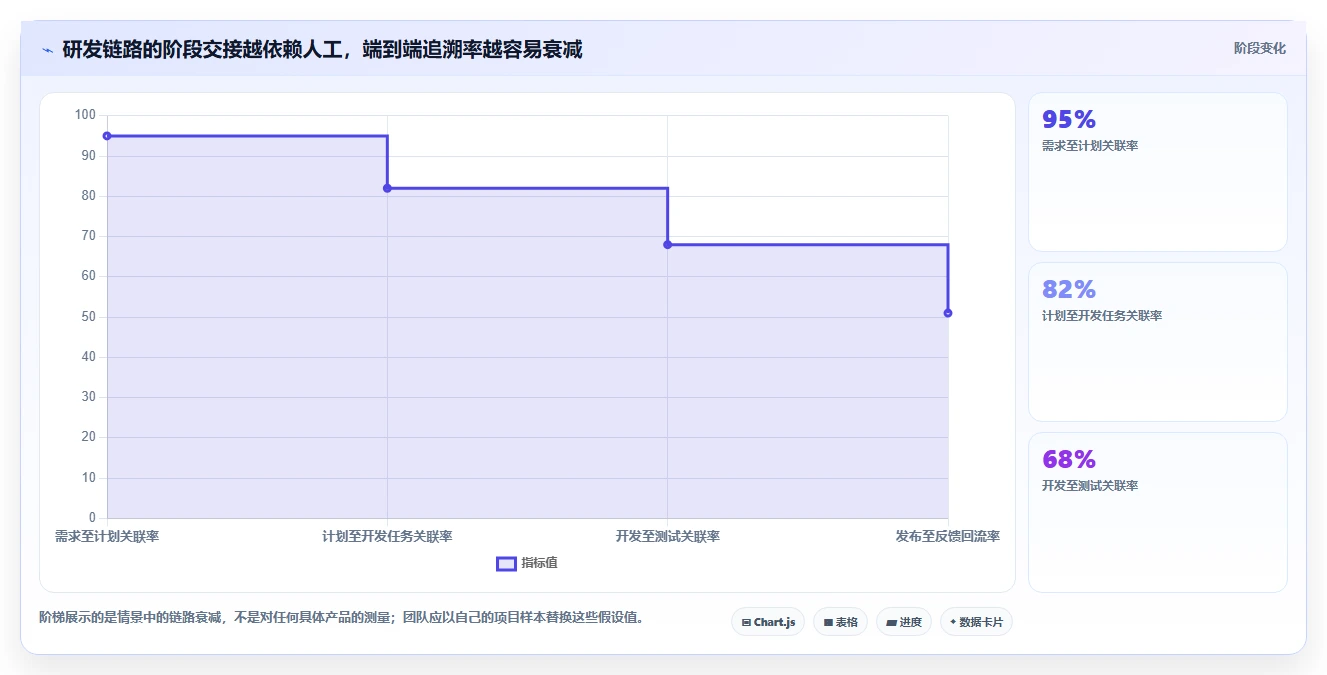Click the 数据卡片 tag chip
Viewport: 1327px width, 675px height.
pyautogui.click(x=976, y=622)
